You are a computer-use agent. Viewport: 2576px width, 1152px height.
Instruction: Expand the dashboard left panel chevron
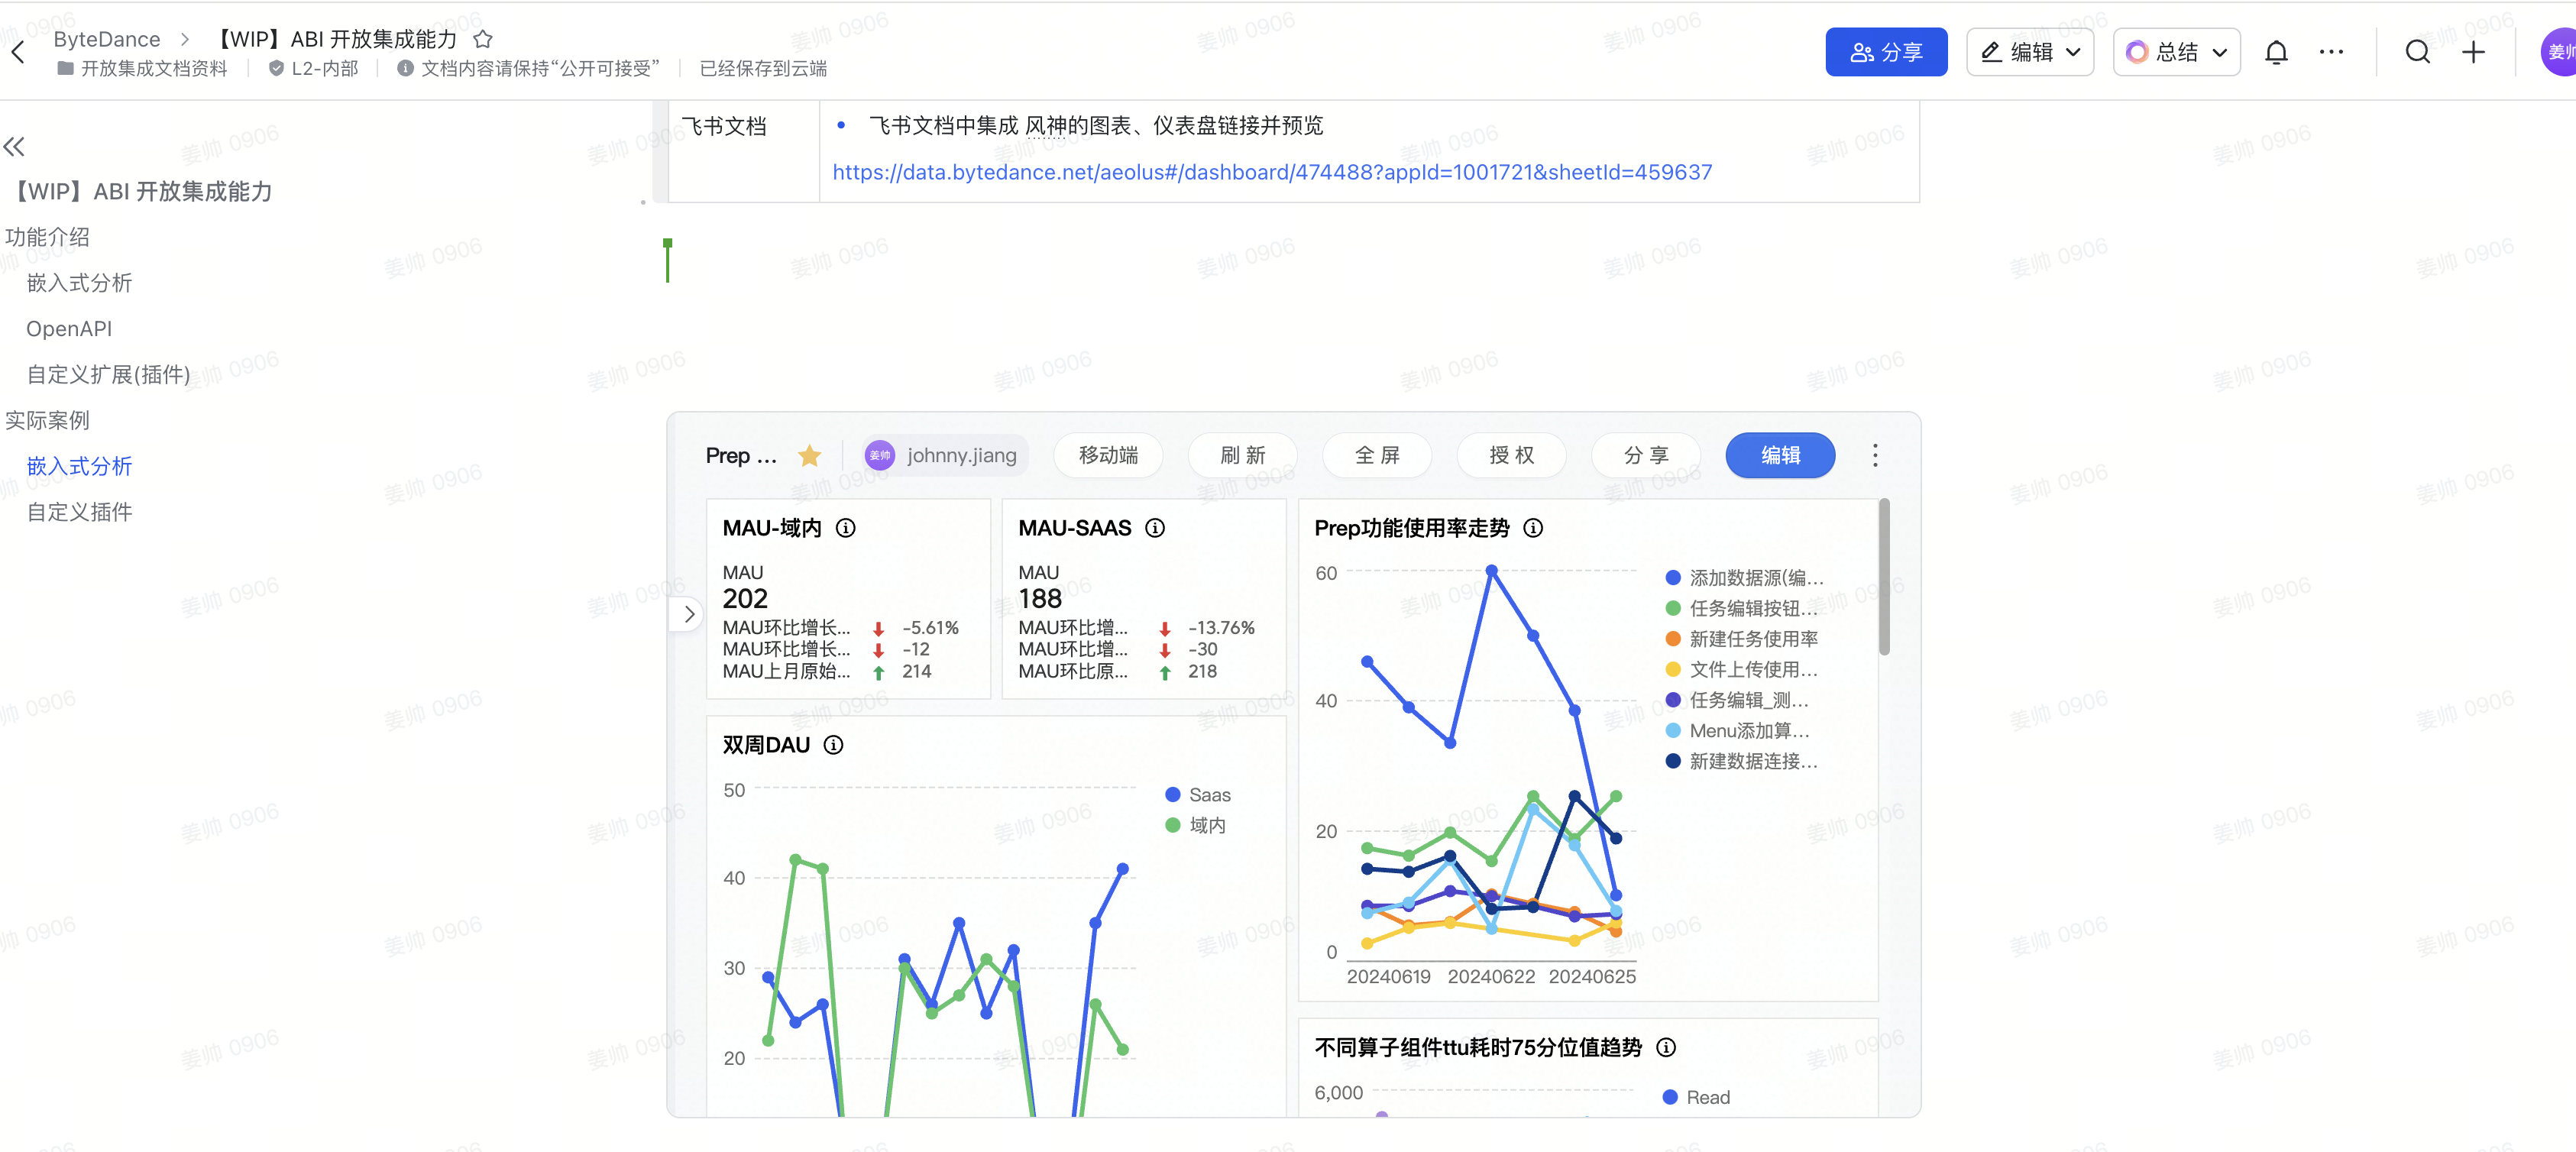pos(688,614)
